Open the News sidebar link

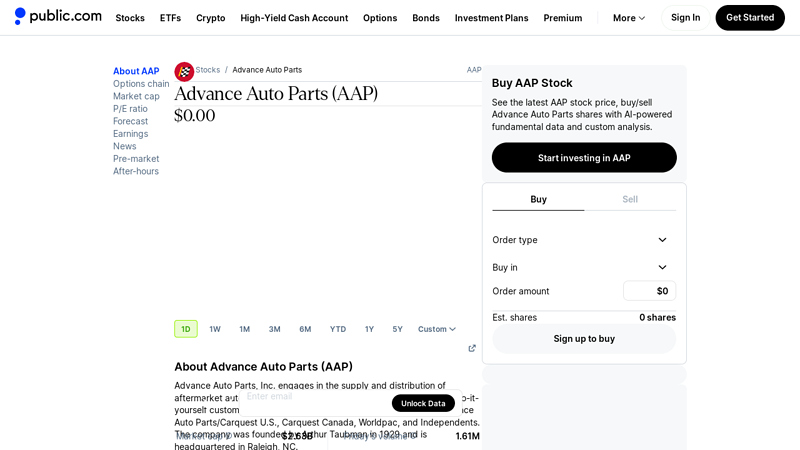(124, 146)
